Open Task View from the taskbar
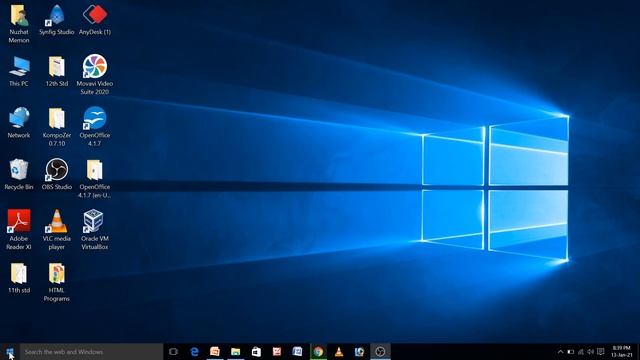The width and height of the screenshot is (640, 360). coord(173,352)
